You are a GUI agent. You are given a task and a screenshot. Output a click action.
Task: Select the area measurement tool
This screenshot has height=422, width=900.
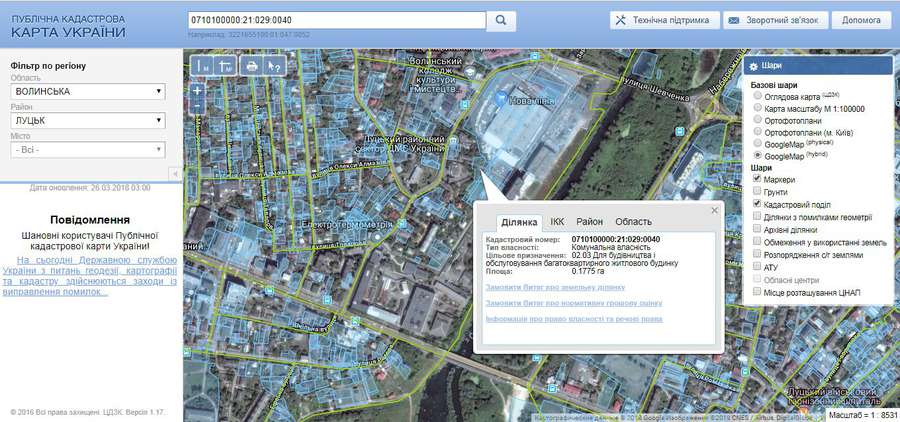(x=224, y=65)
